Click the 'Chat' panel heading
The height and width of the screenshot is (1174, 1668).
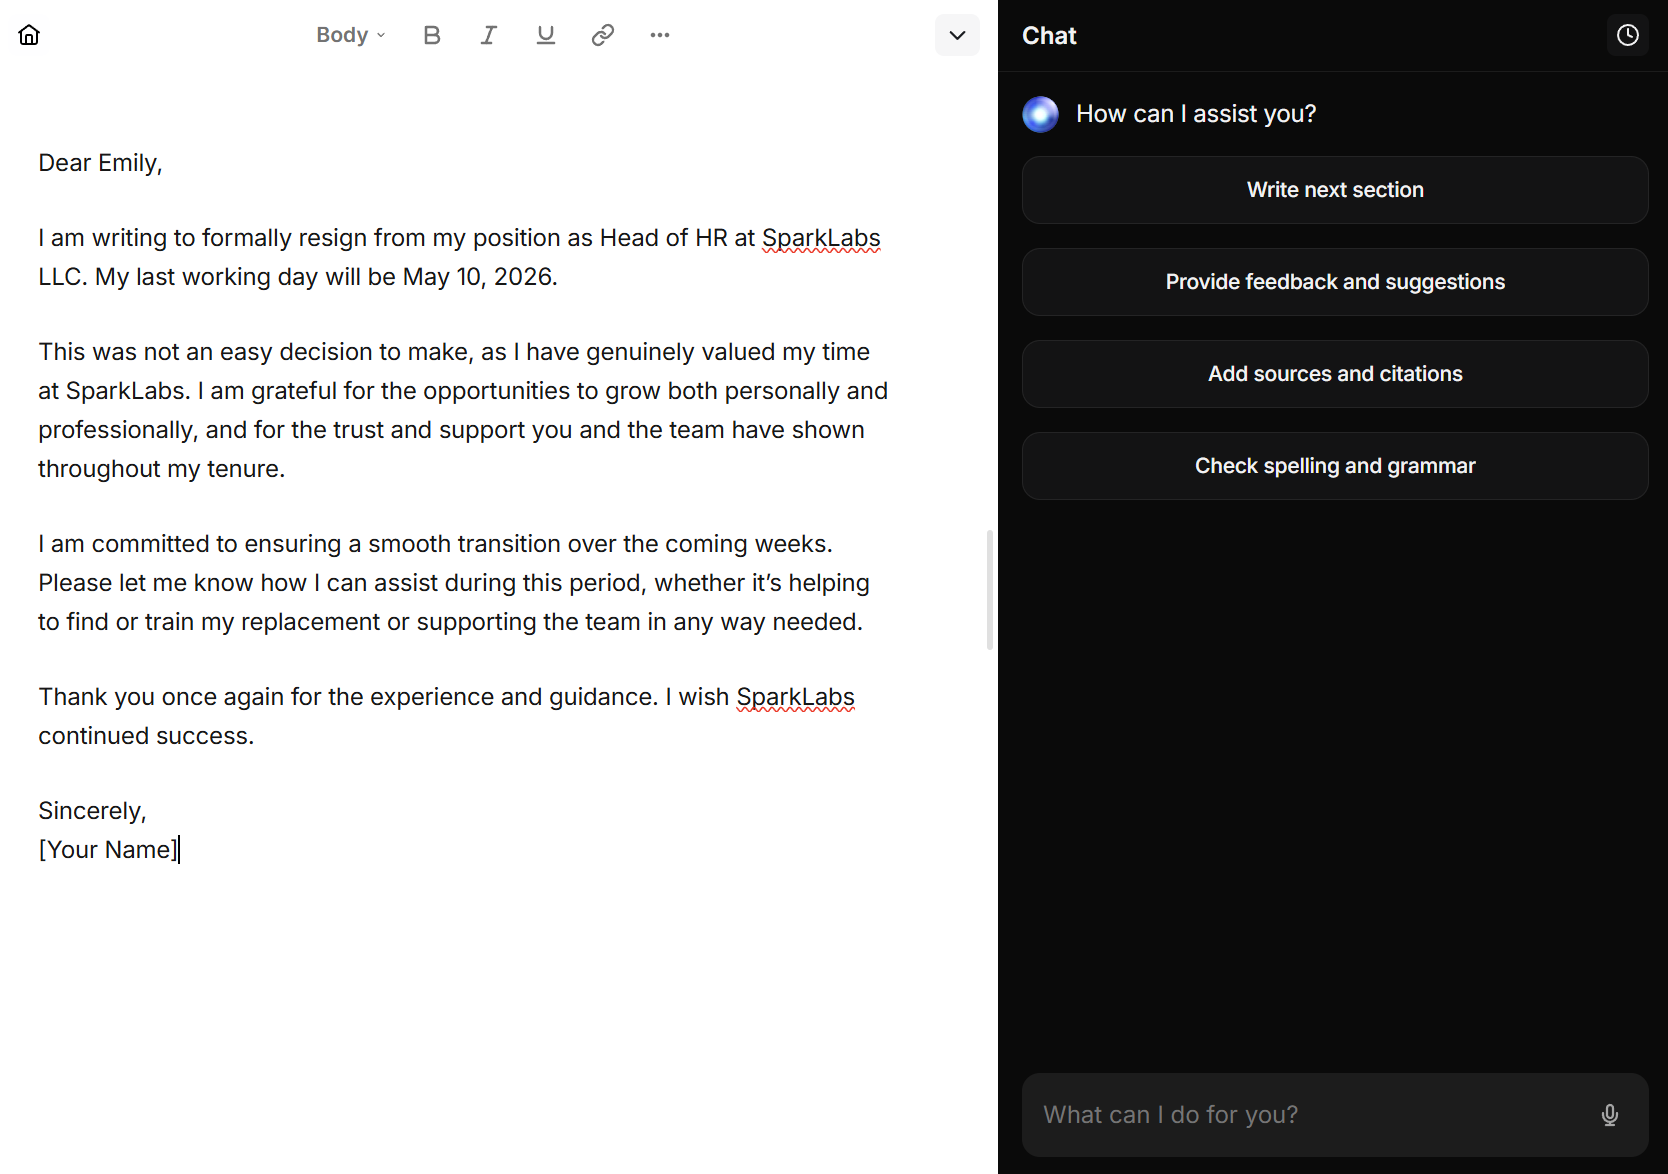point(1049,36)
